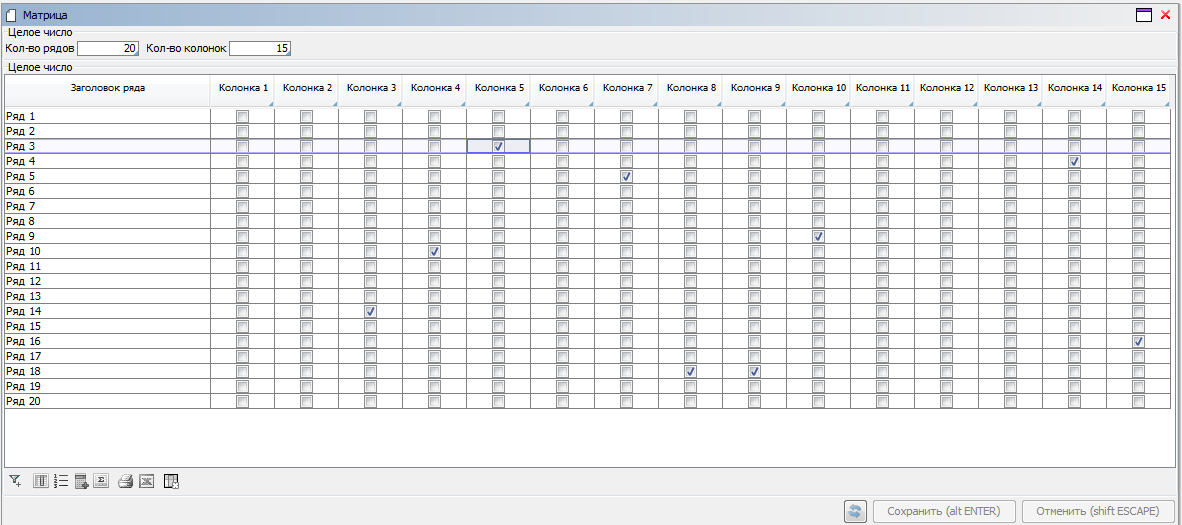Uncheck the checkbox at Ряд 3, Колонка 5

[498, 146]
